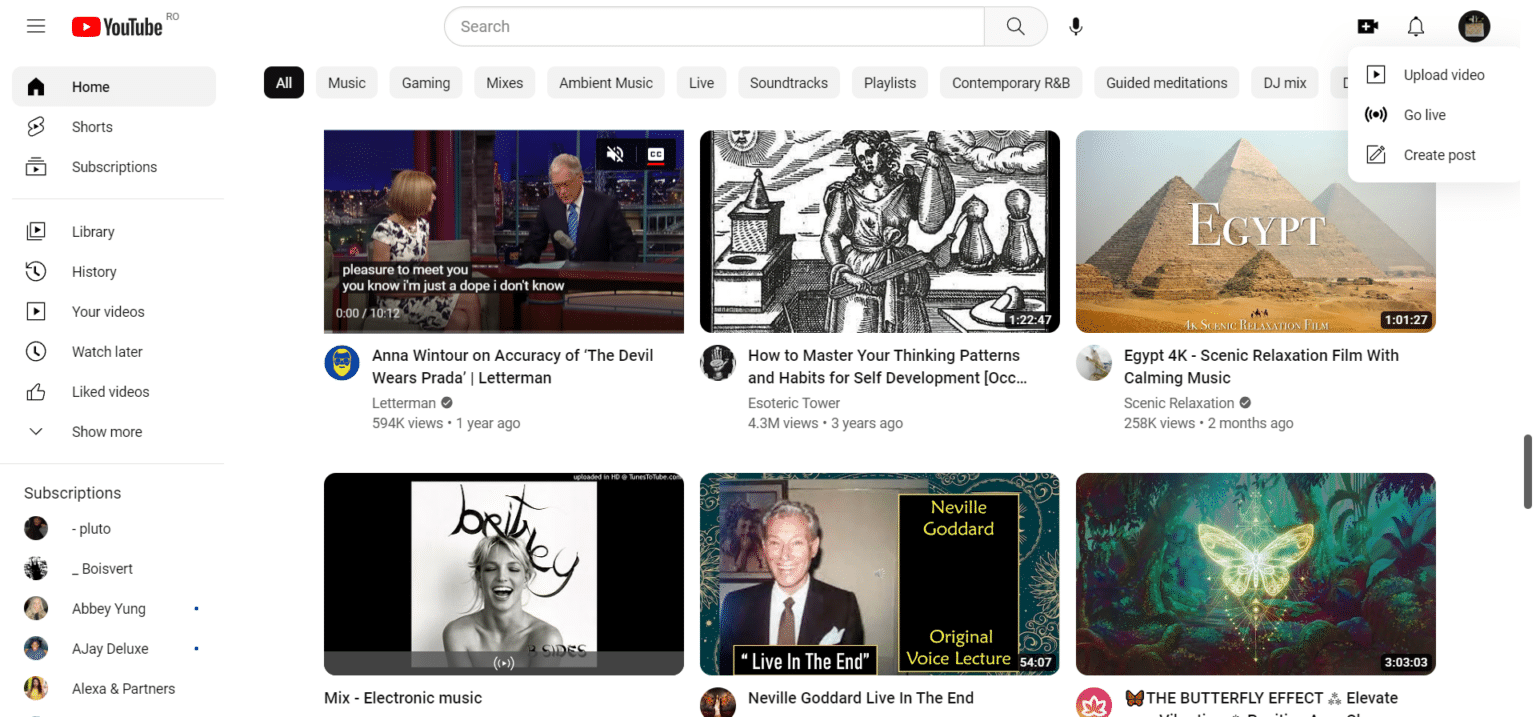Open Watch later from the sidebar
Viewport: 1536px width, 717px height.
(107, 351)
